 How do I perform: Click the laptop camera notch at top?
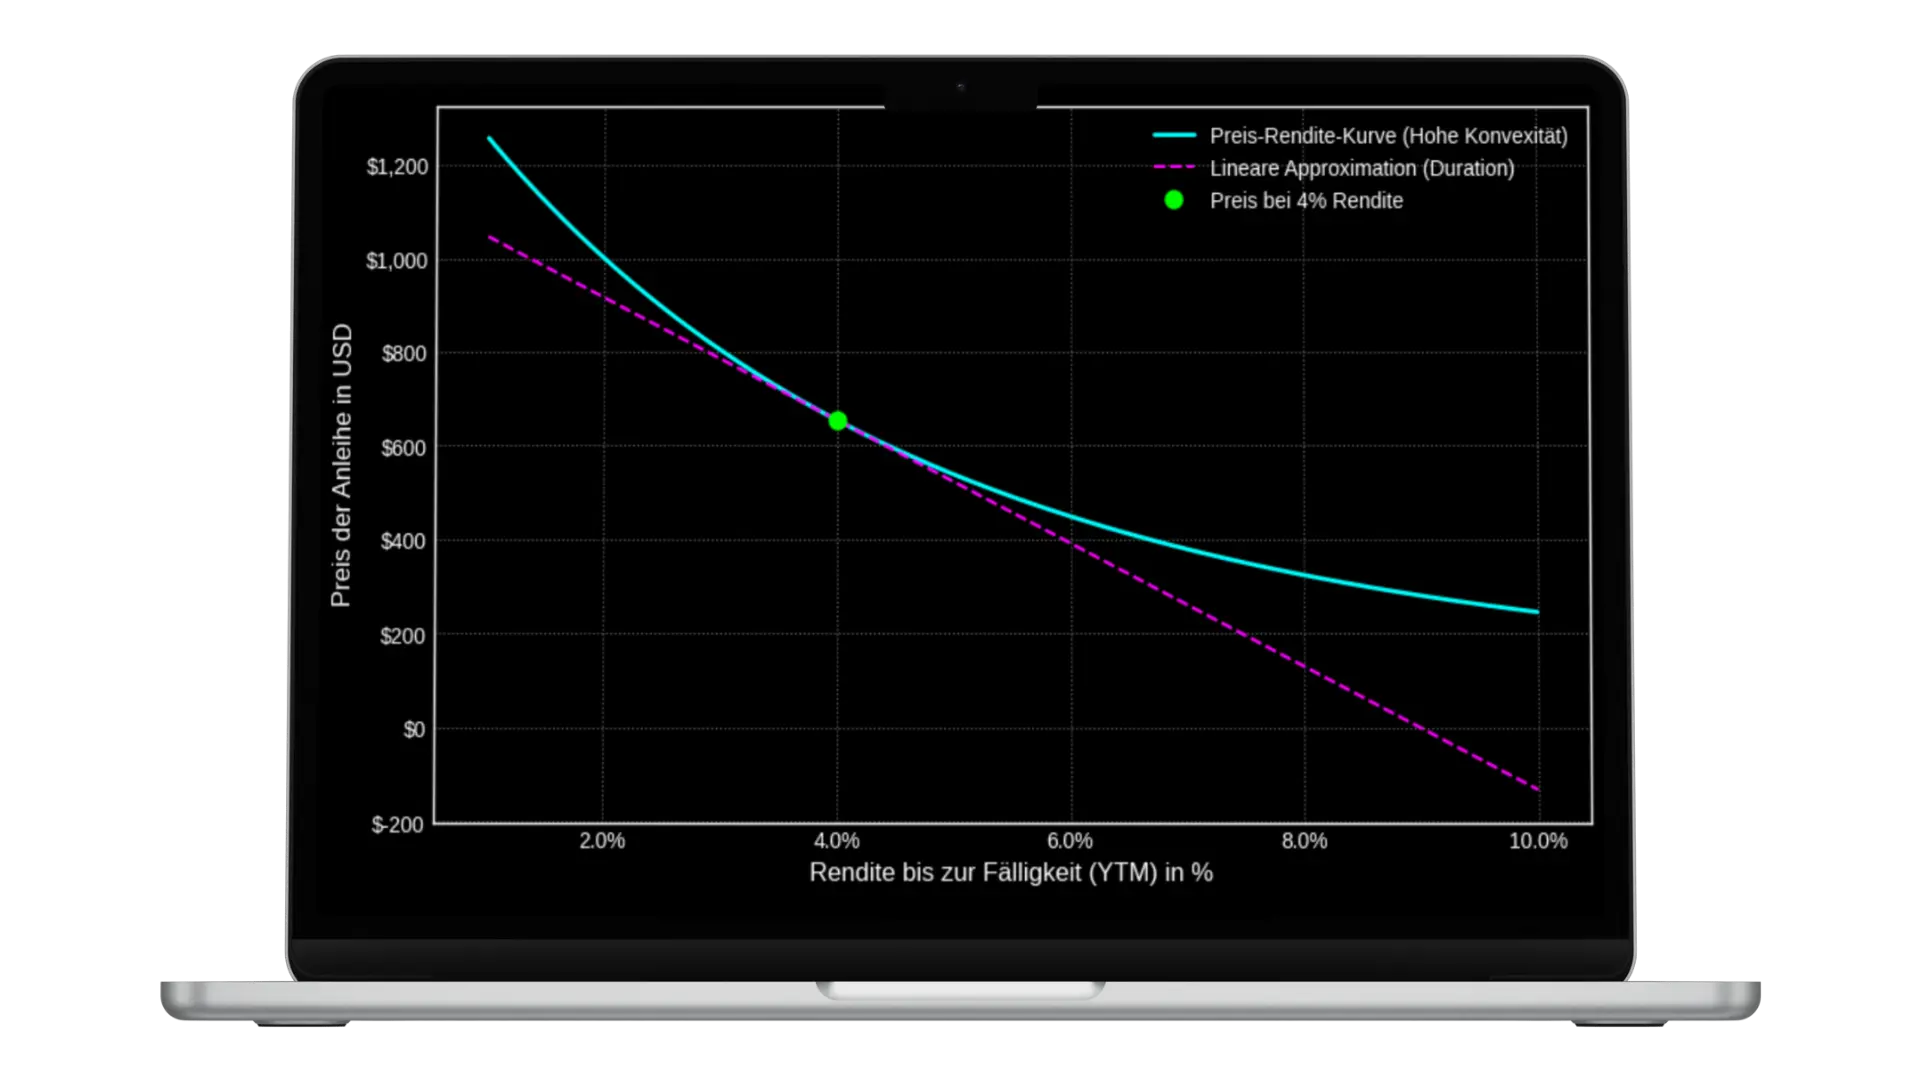[960, 89]
